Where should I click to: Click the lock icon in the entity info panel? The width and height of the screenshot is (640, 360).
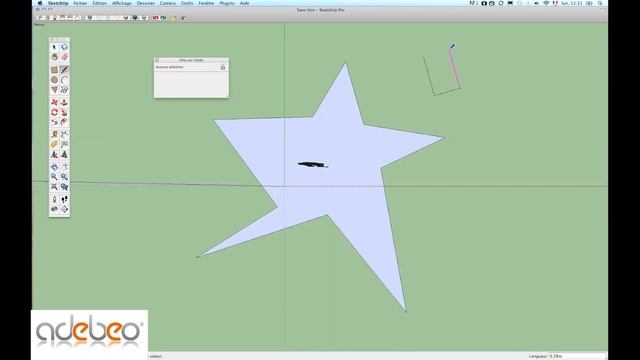[x=223, y=67]
